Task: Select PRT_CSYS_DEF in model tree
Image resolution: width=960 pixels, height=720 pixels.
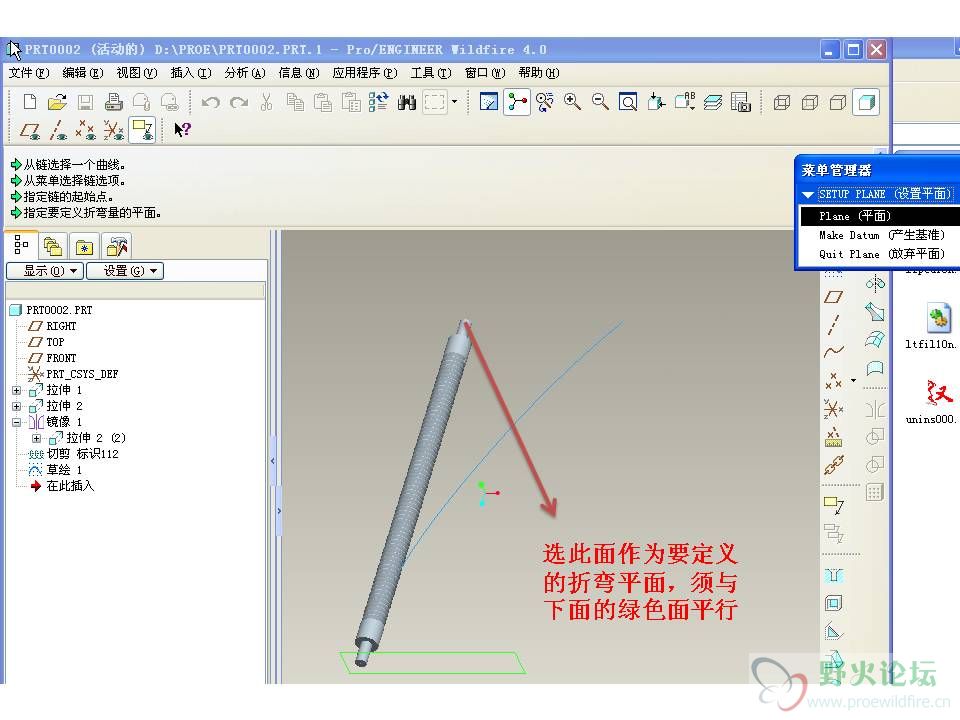Action: tap(73, 374)
